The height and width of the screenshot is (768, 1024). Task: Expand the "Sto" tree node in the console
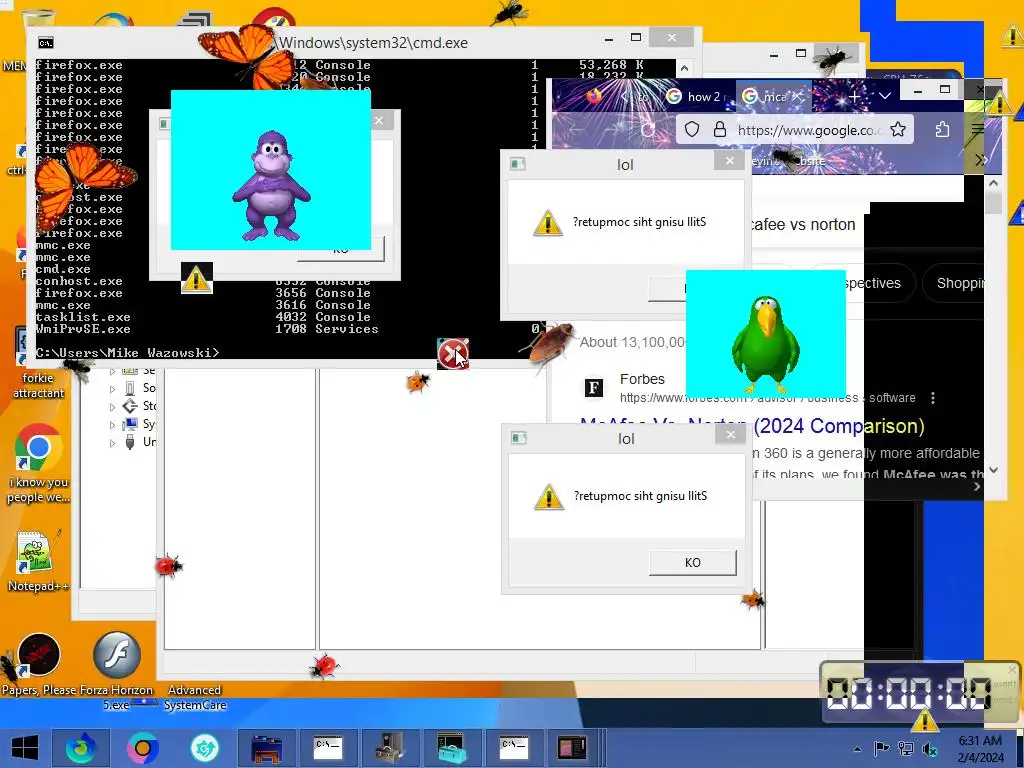point(112,407)
